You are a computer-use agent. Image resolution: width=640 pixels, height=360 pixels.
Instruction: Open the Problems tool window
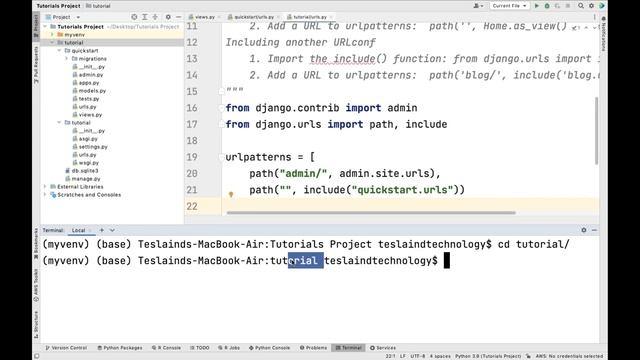pos(313,348)
